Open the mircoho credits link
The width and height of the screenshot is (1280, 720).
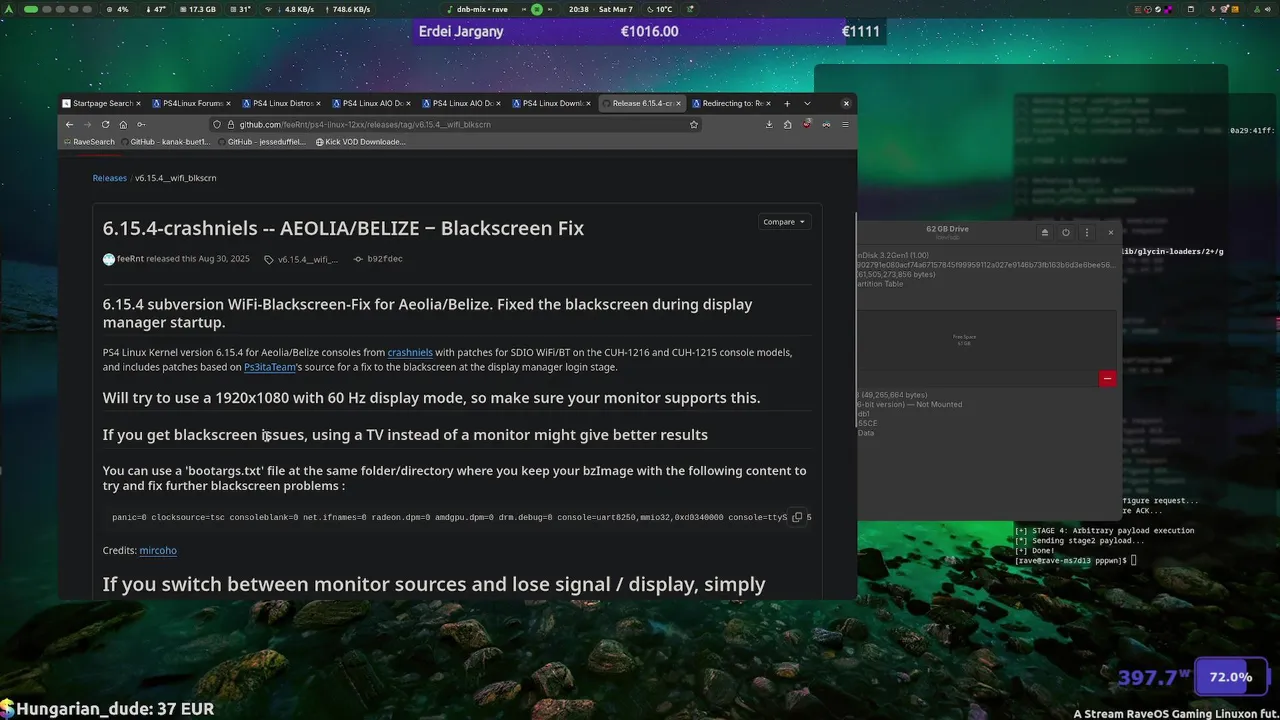(x=158, y=550)
